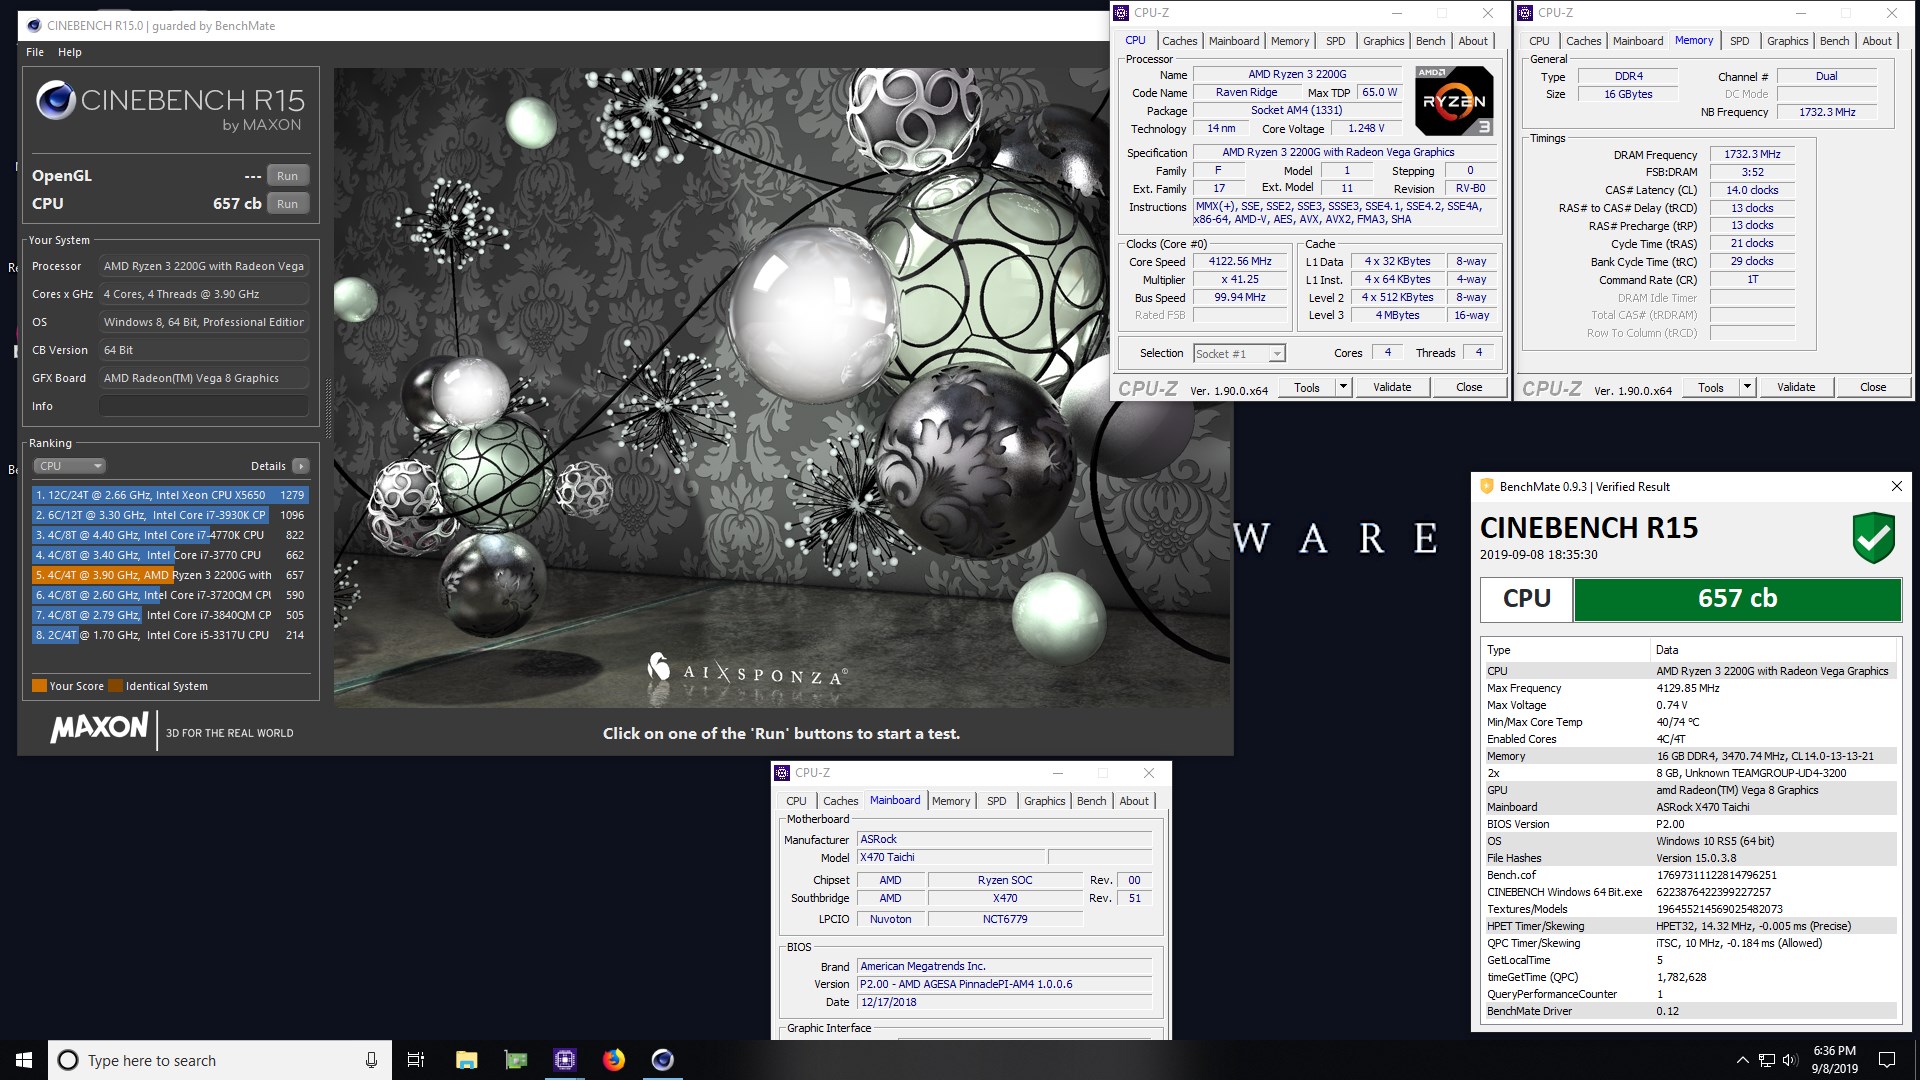Select ranking row Intel Core i5-3317U
Viewport: 1920px width, 1080px height.
coord(170,635)
